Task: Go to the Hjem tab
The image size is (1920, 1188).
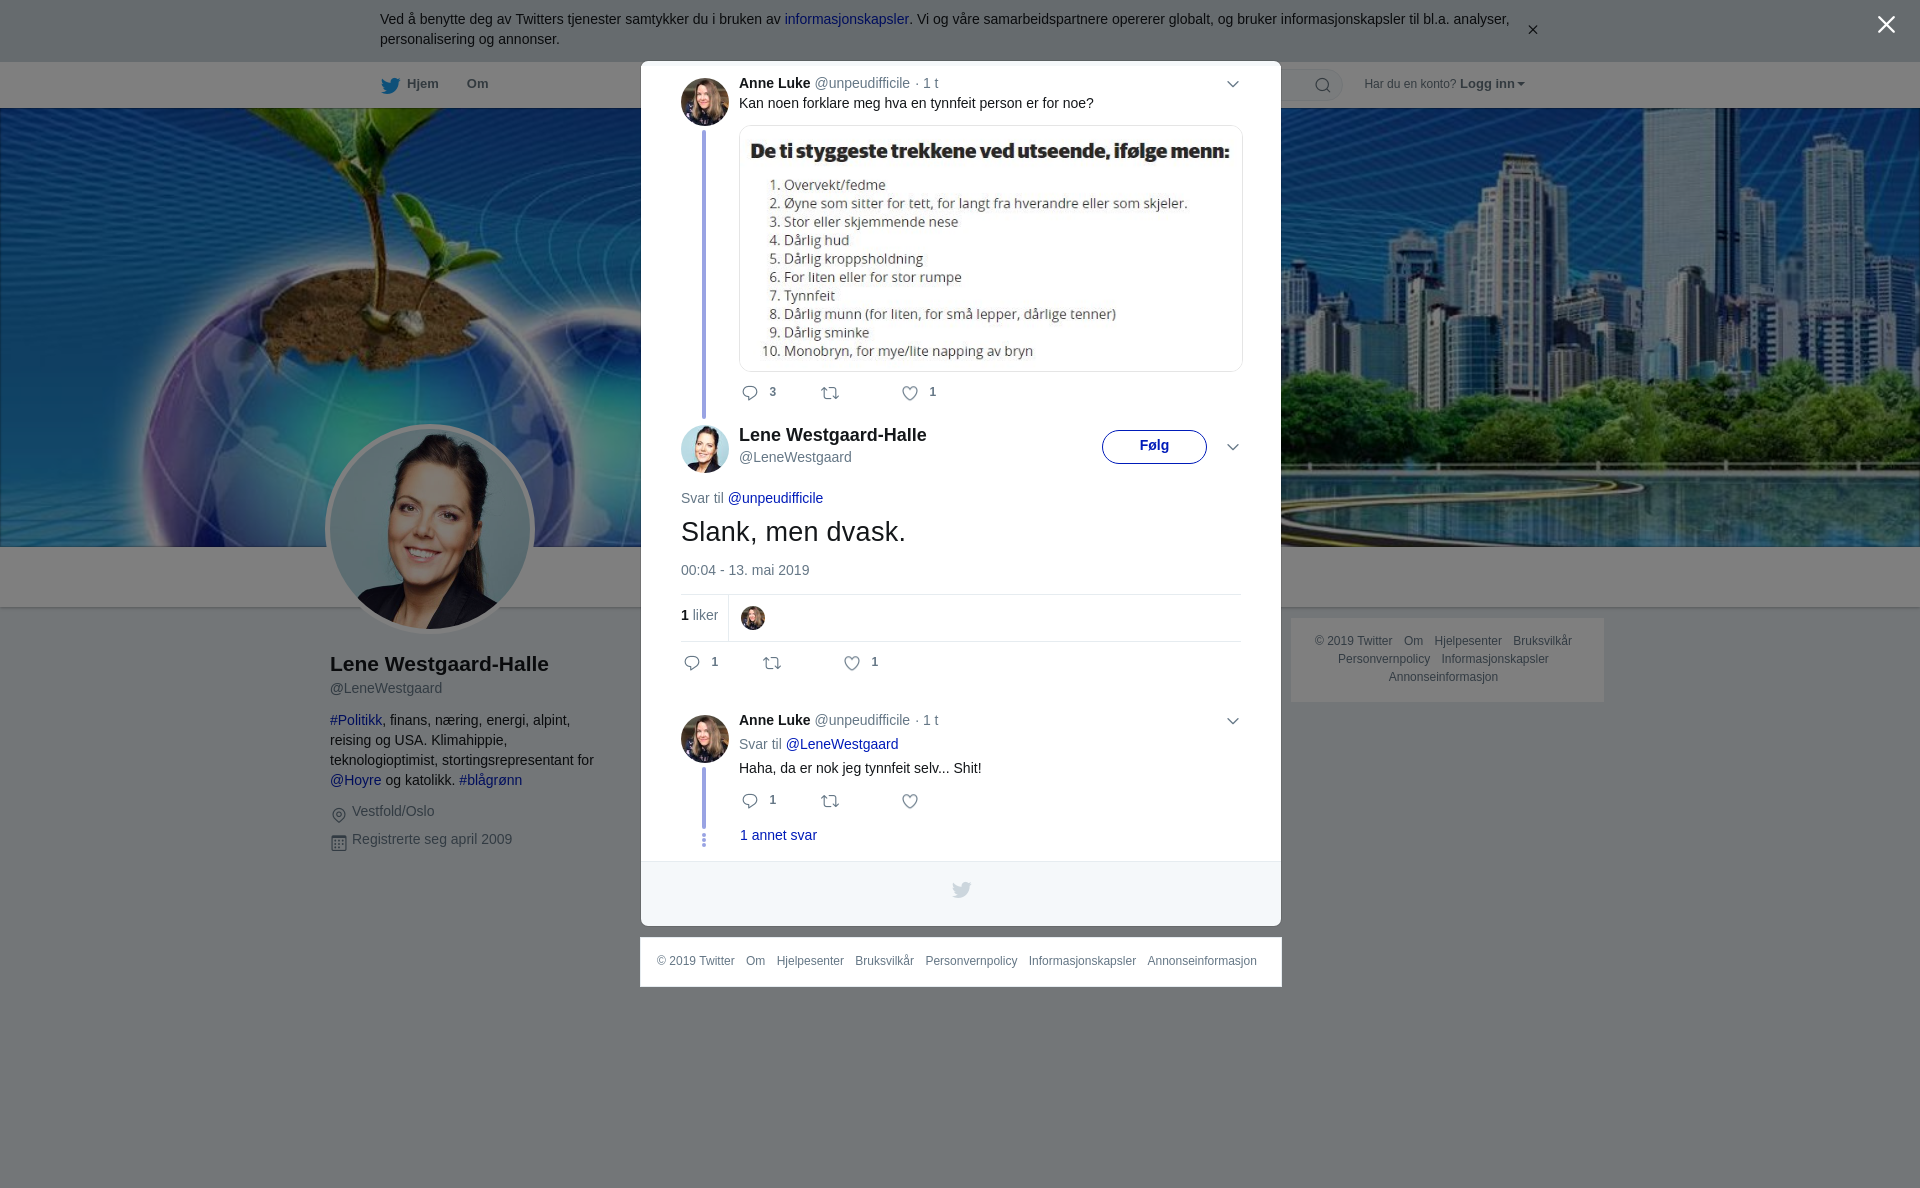Action: pyautogui.click(x=422, y=84)
